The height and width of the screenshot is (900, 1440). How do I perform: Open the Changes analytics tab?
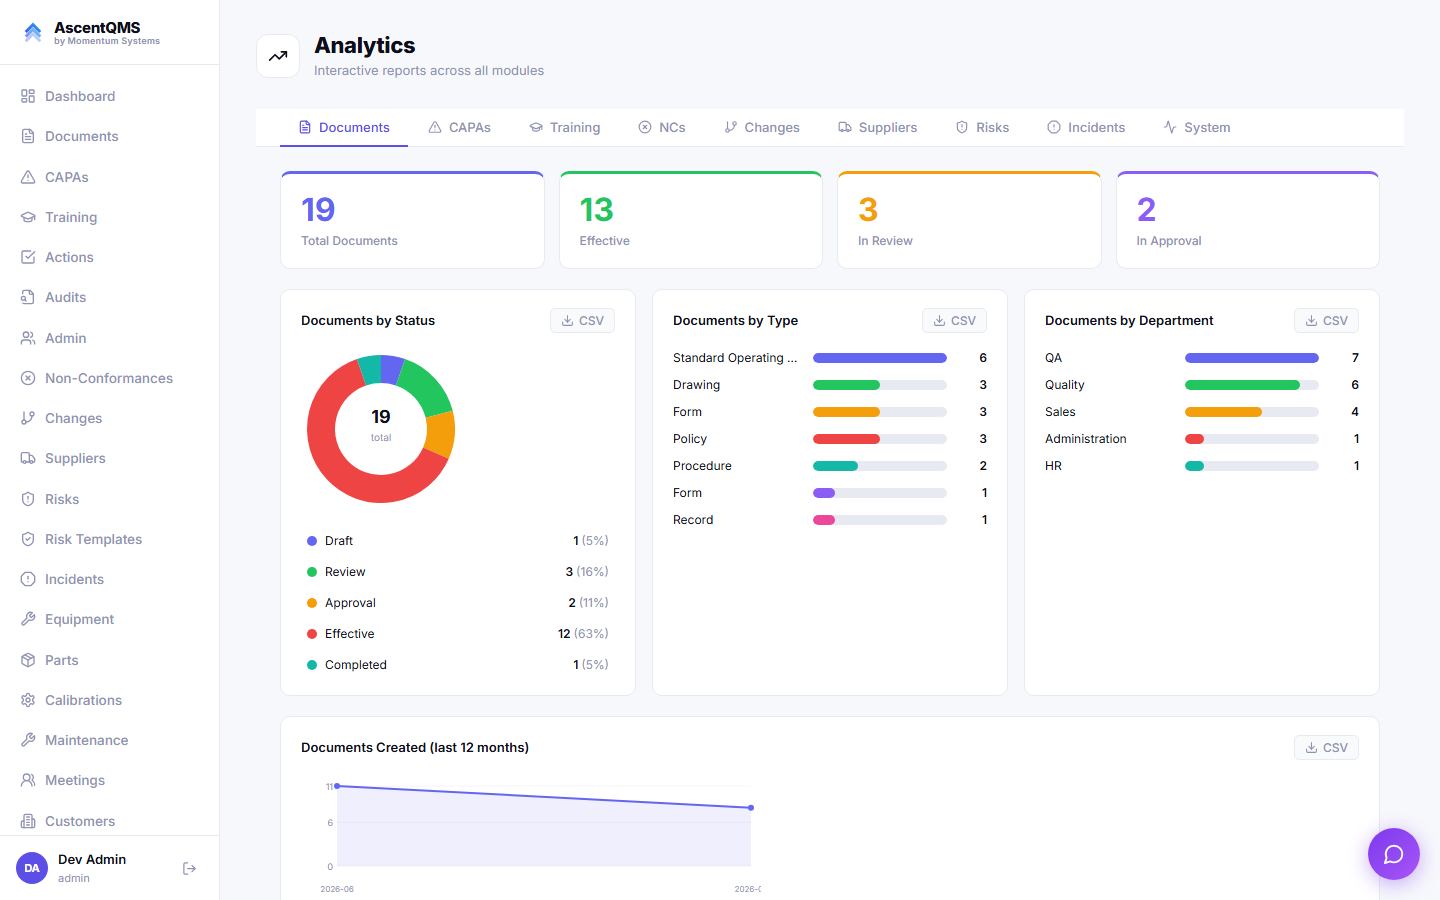pyautogui.click(x=762, y=127)
